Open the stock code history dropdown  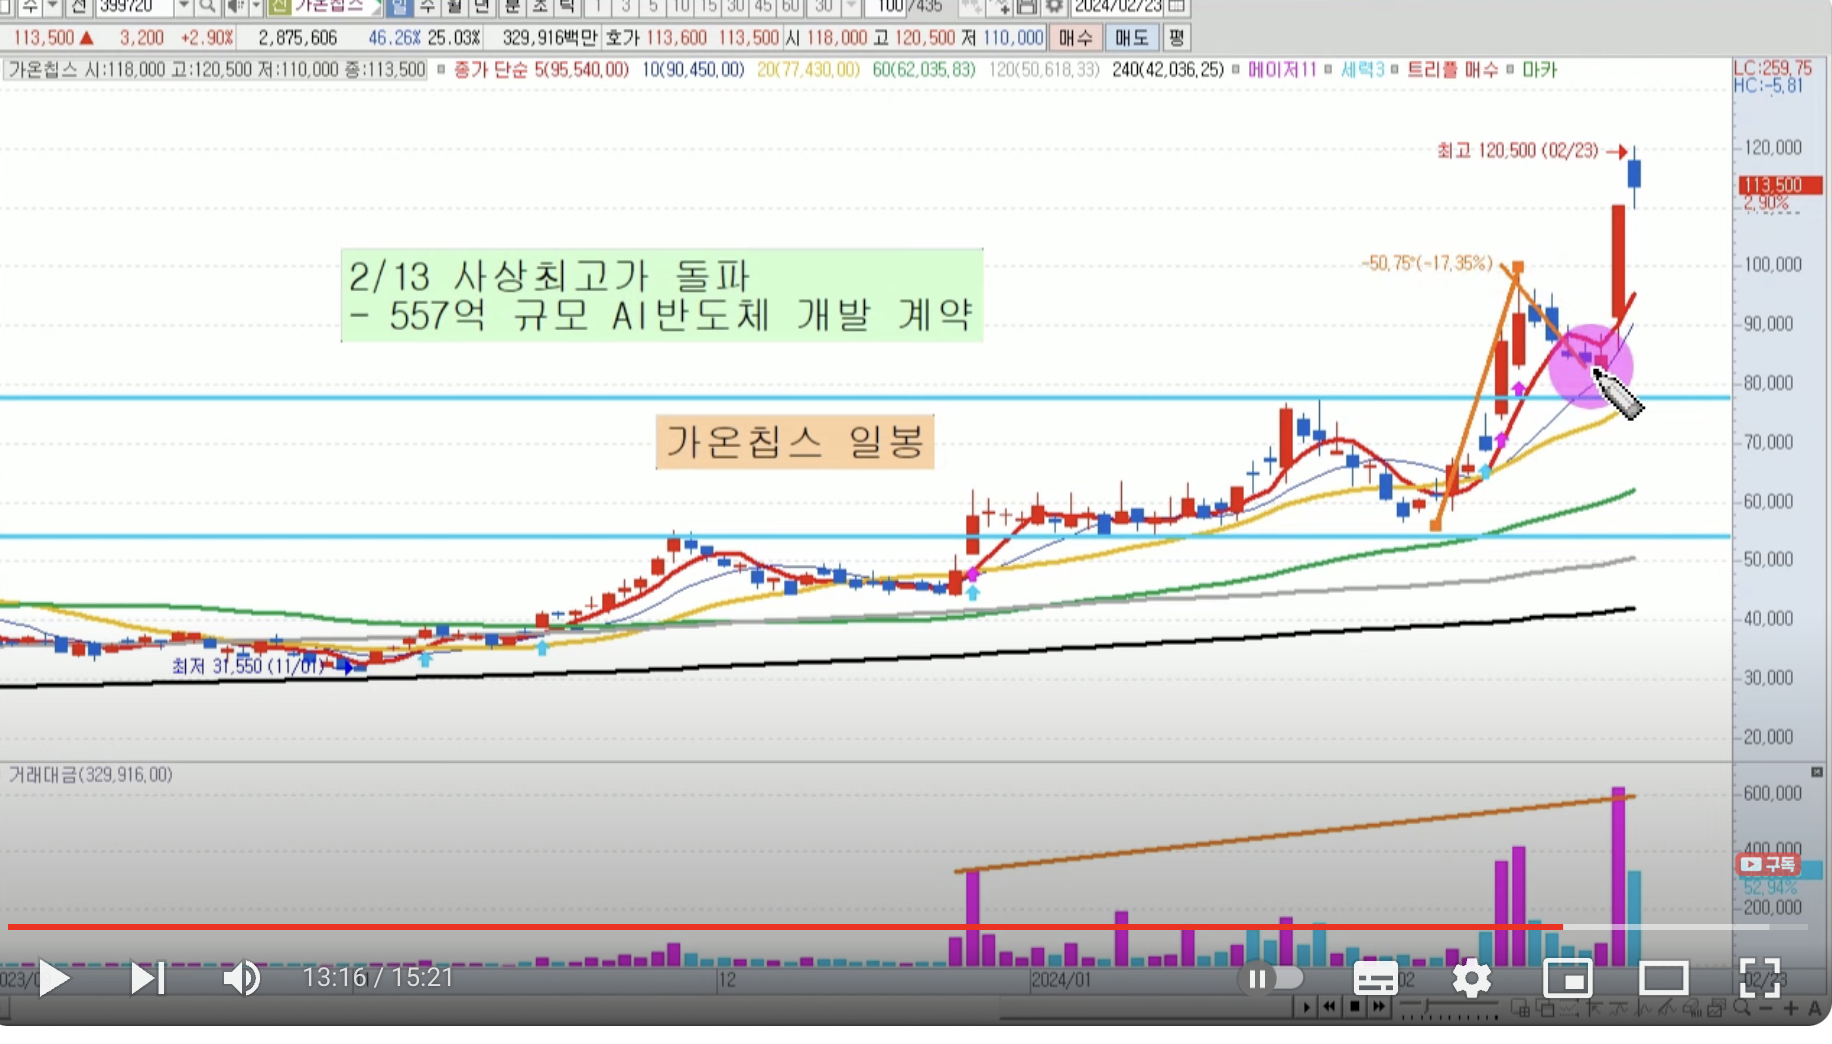(x=184, y=7)
